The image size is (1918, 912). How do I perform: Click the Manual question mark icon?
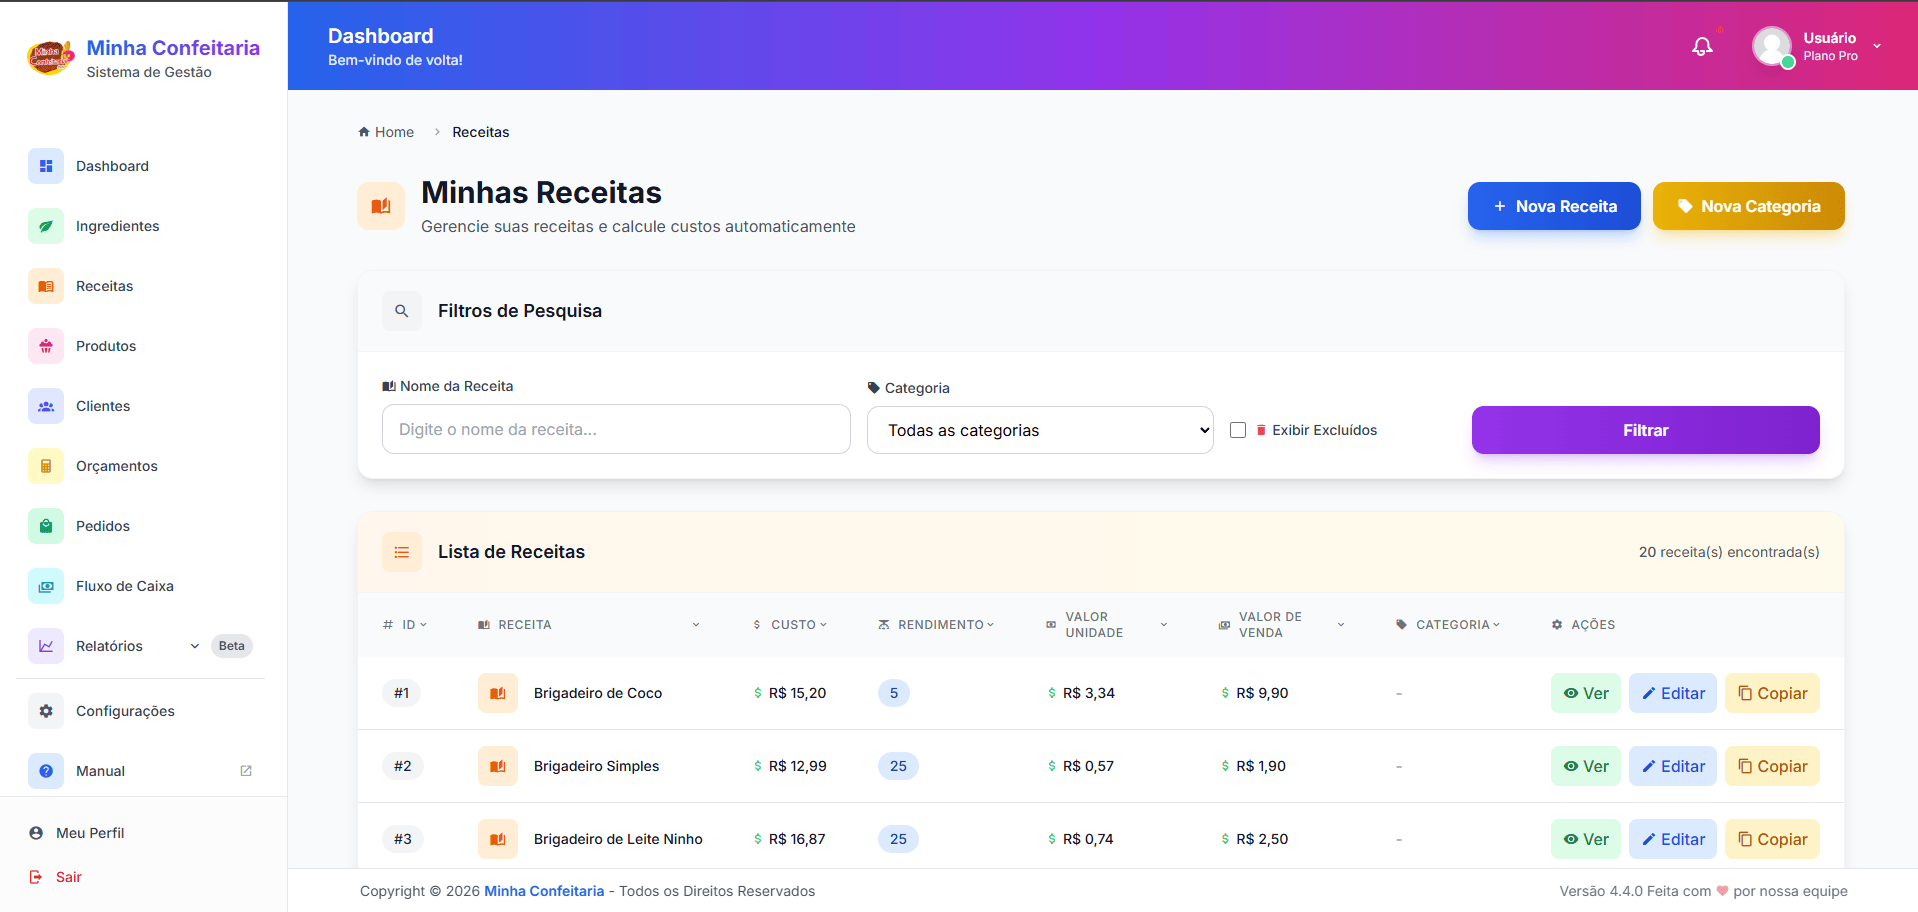46,771
